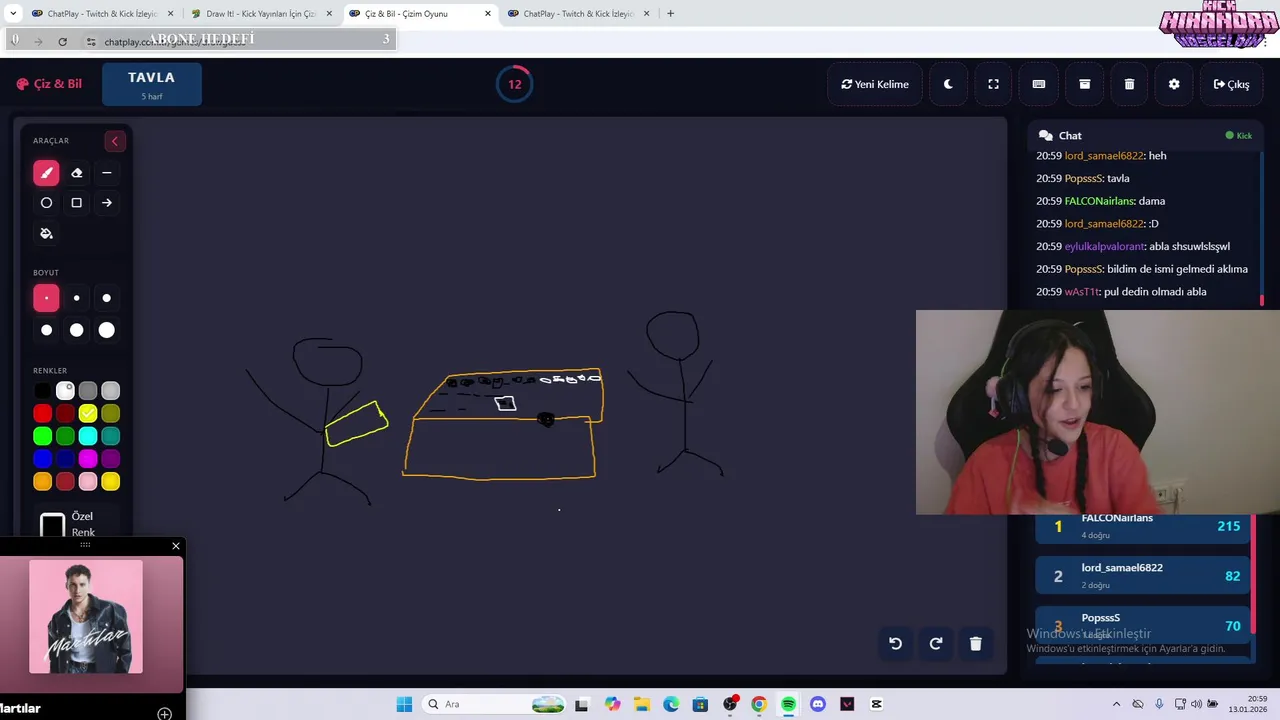The height and width of the screenshot is (720, 1280).
Task: Pick the black color swatch
Action: tap(42, 391)
